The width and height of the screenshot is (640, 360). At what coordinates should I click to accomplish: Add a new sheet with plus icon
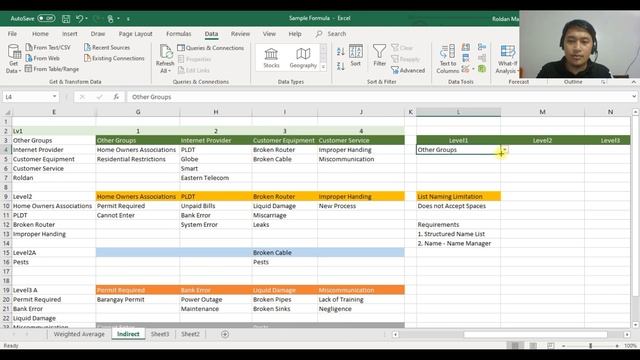[x=225, y=334]
